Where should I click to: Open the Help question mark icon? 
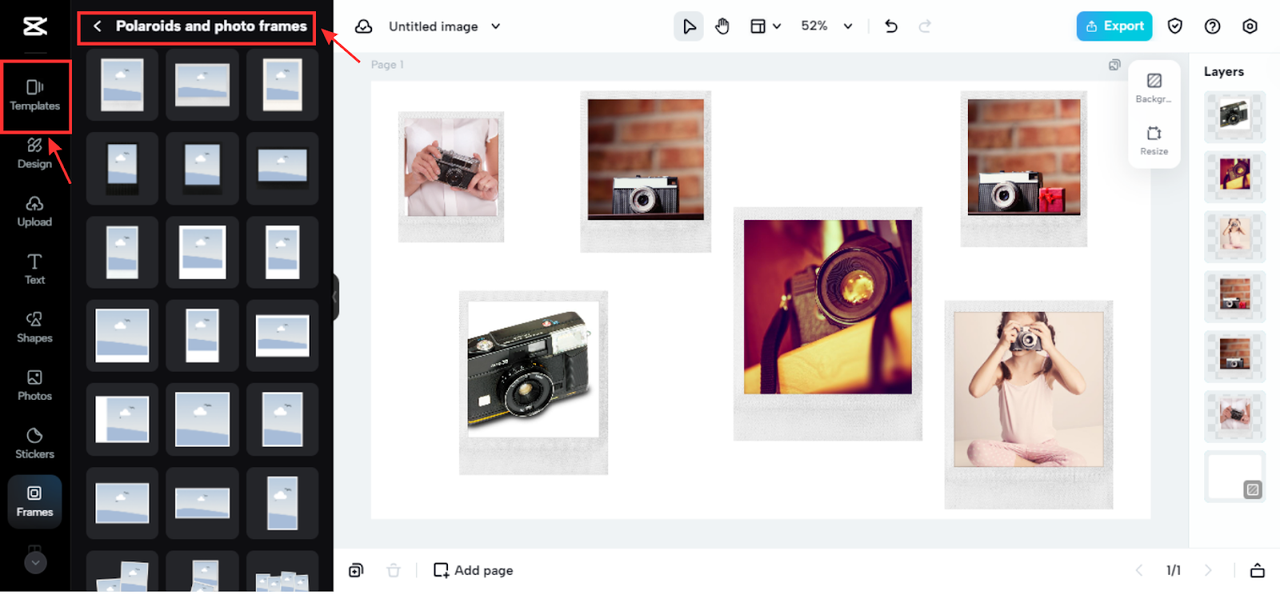pos(1213,27)
